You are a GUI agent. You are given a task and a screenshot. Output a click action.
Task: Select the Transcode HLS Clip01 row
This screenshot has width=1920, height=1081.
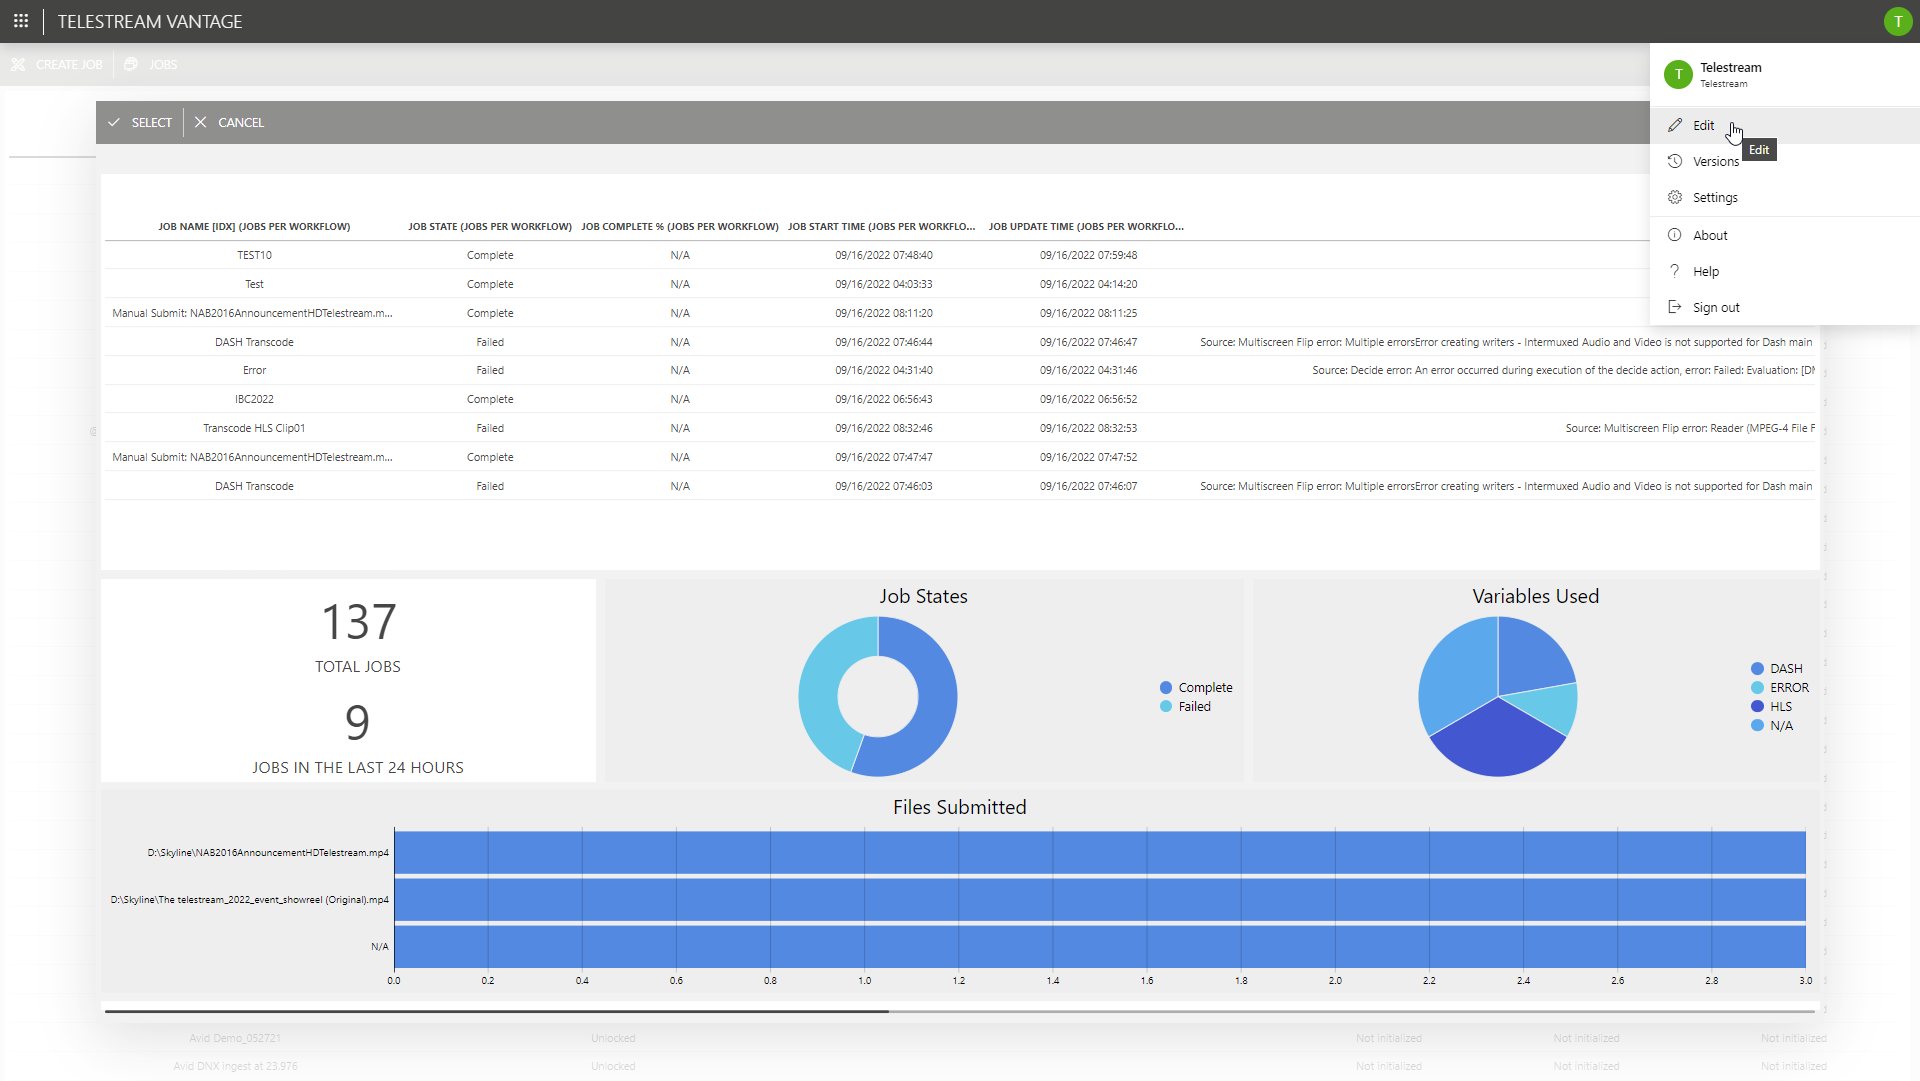(x=960, y=428)
